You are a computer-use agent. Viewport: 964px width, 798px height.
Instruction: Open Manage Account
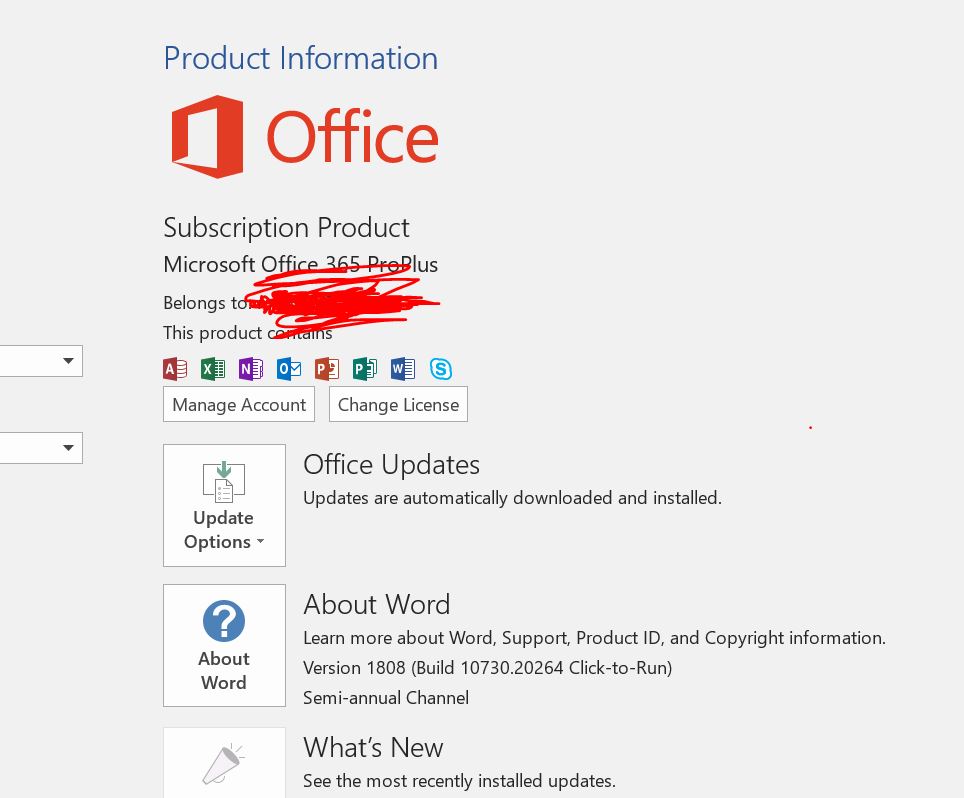coord(239,405)
